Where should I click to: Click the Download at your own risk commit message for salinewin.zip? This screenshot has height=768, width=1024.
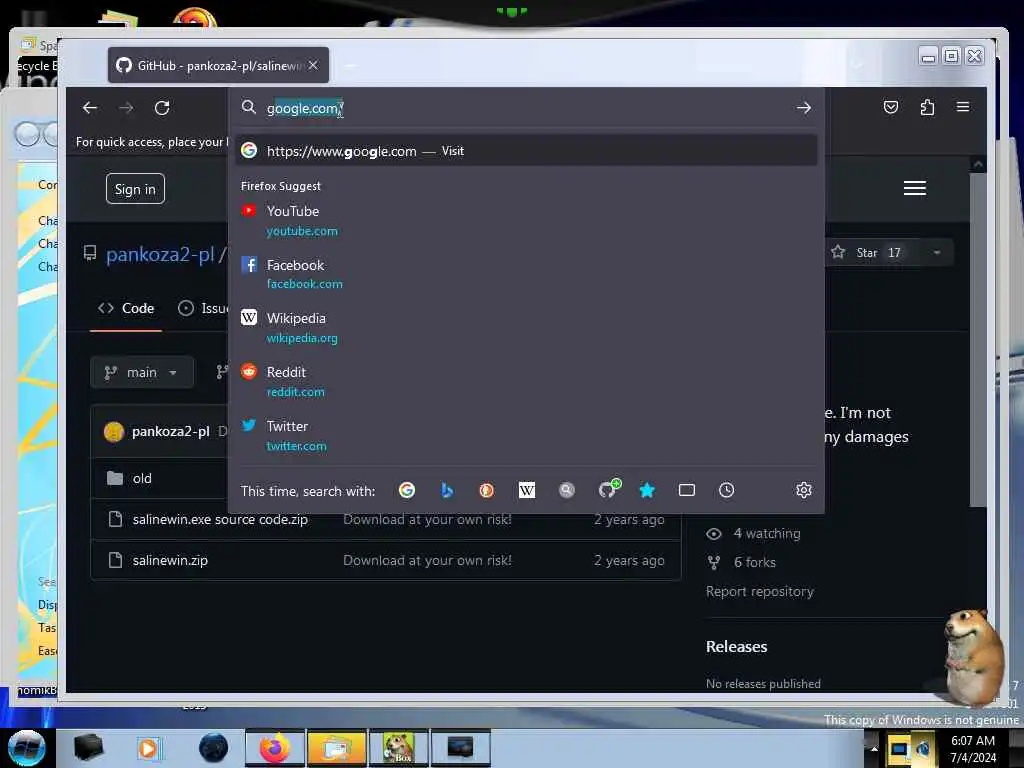pos(427,560)
